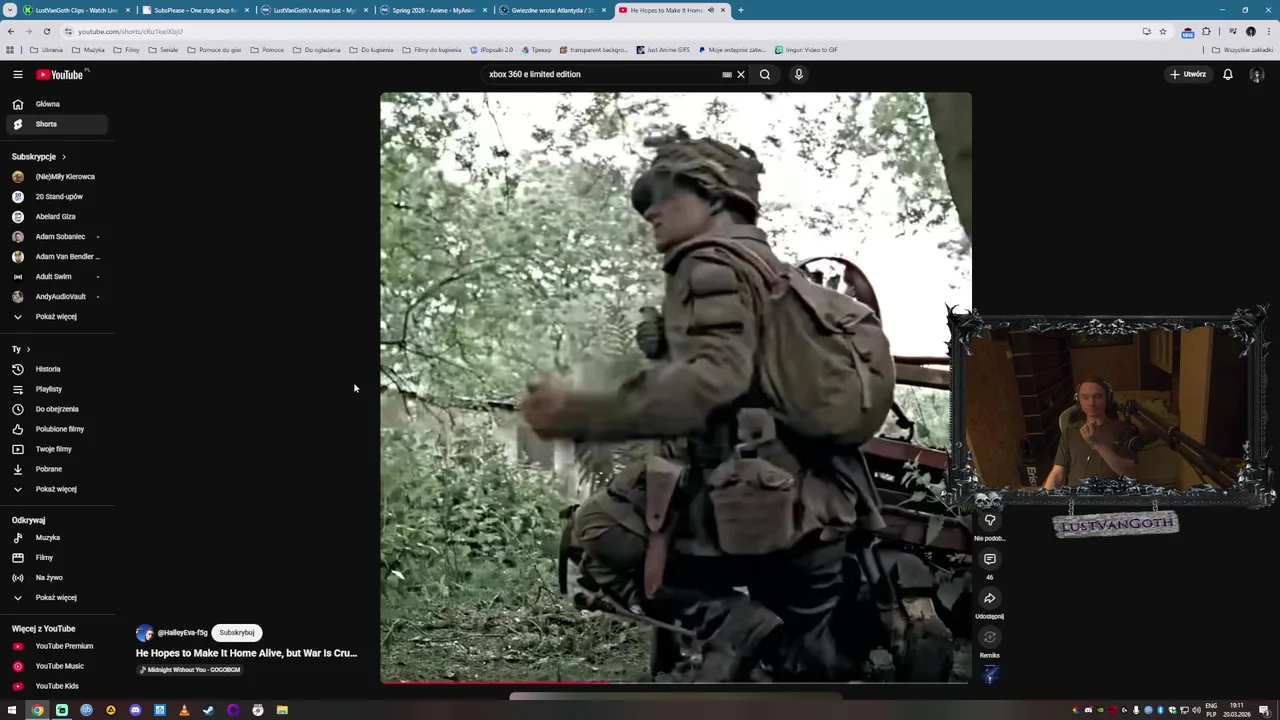
Task: Open VLC from the taskbar
Action: [x=184, y=710]
